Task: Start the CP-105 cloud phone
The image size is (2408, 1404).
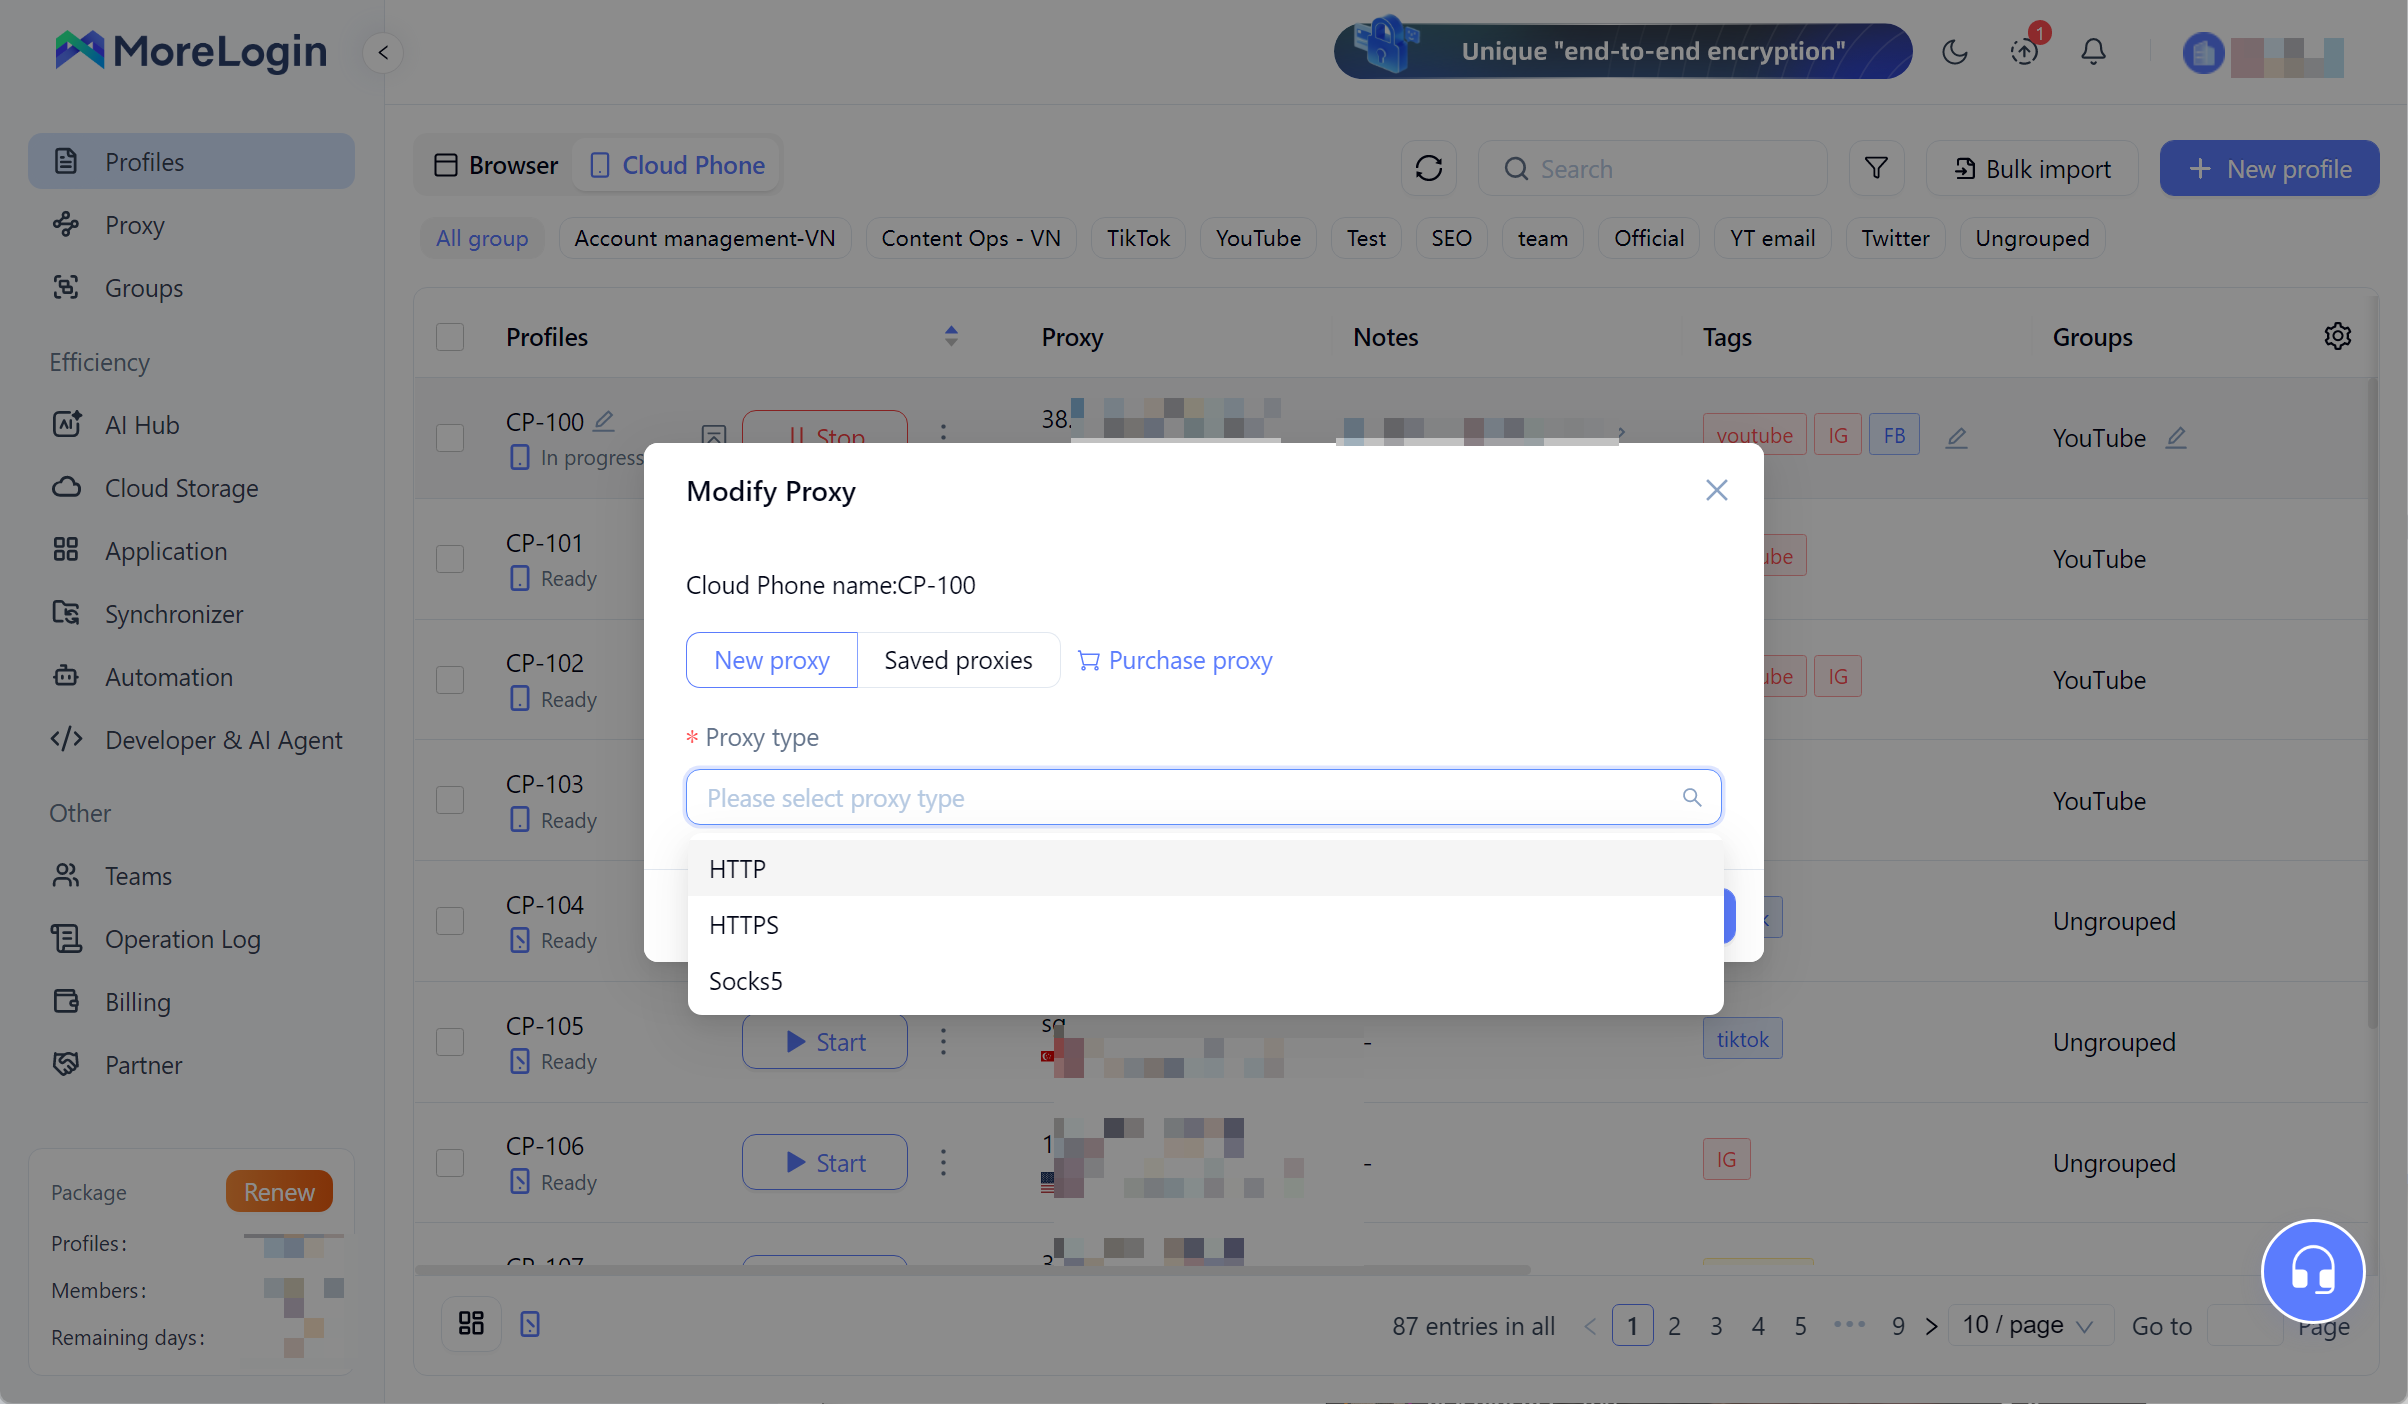Action: pos(825,1042)
